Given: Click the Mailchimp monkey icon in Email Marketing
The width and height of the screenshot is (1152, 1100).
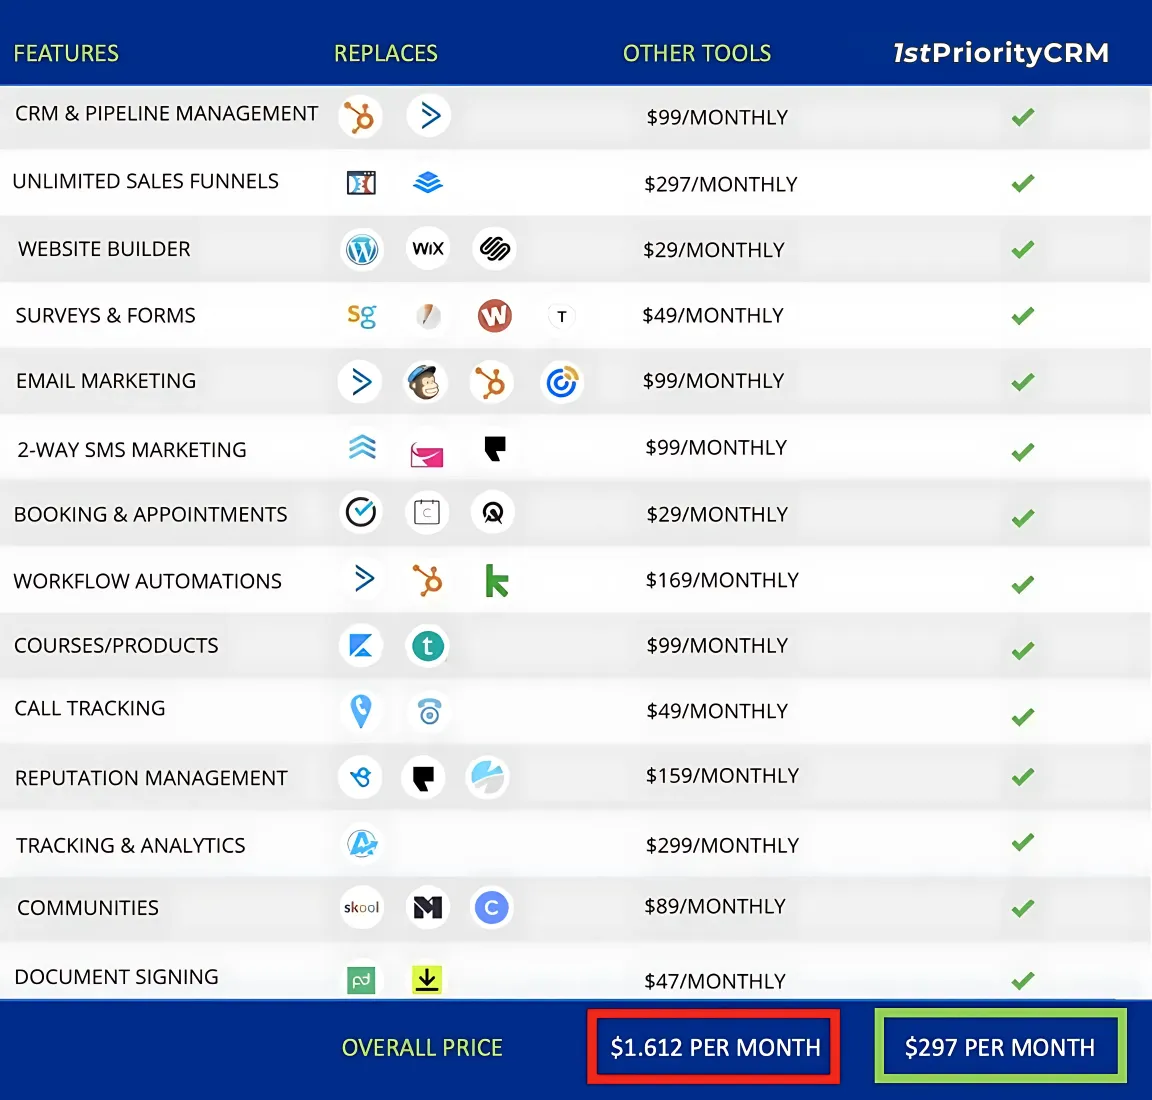Looking at the screenshot, I should [425, 382].
